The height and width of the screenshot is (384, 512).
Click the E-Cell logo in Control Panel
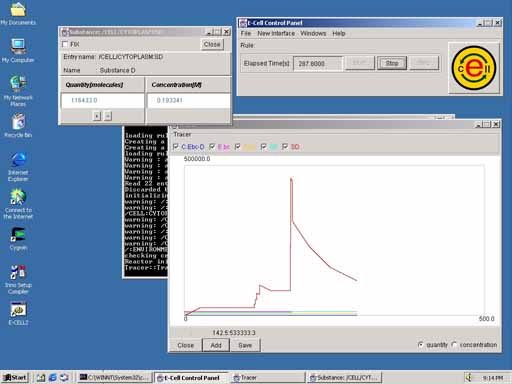coord(474,68)
